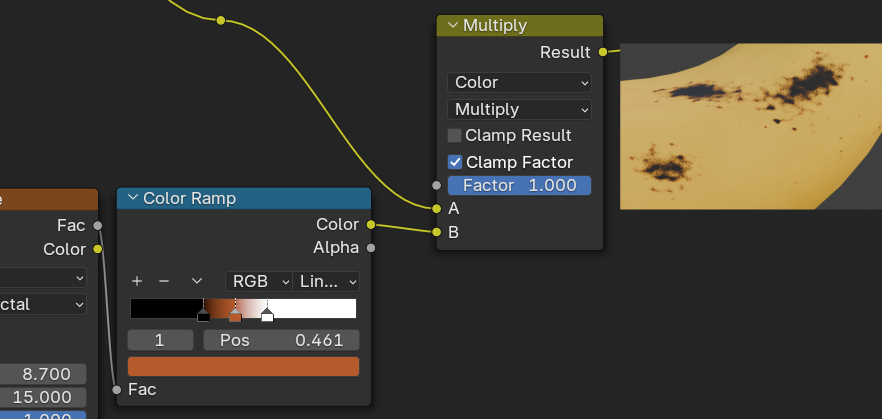Select the white color stop marker

click(267, 316)
